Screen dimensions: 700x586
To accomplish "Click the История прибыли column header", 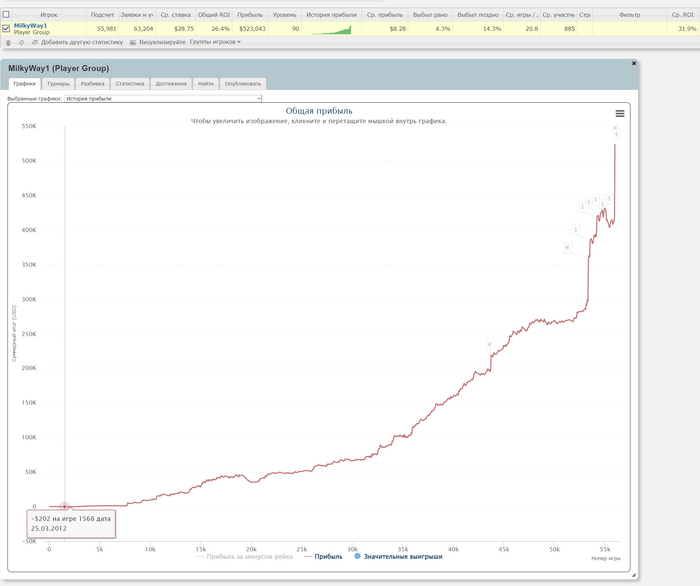I will 331,15.
